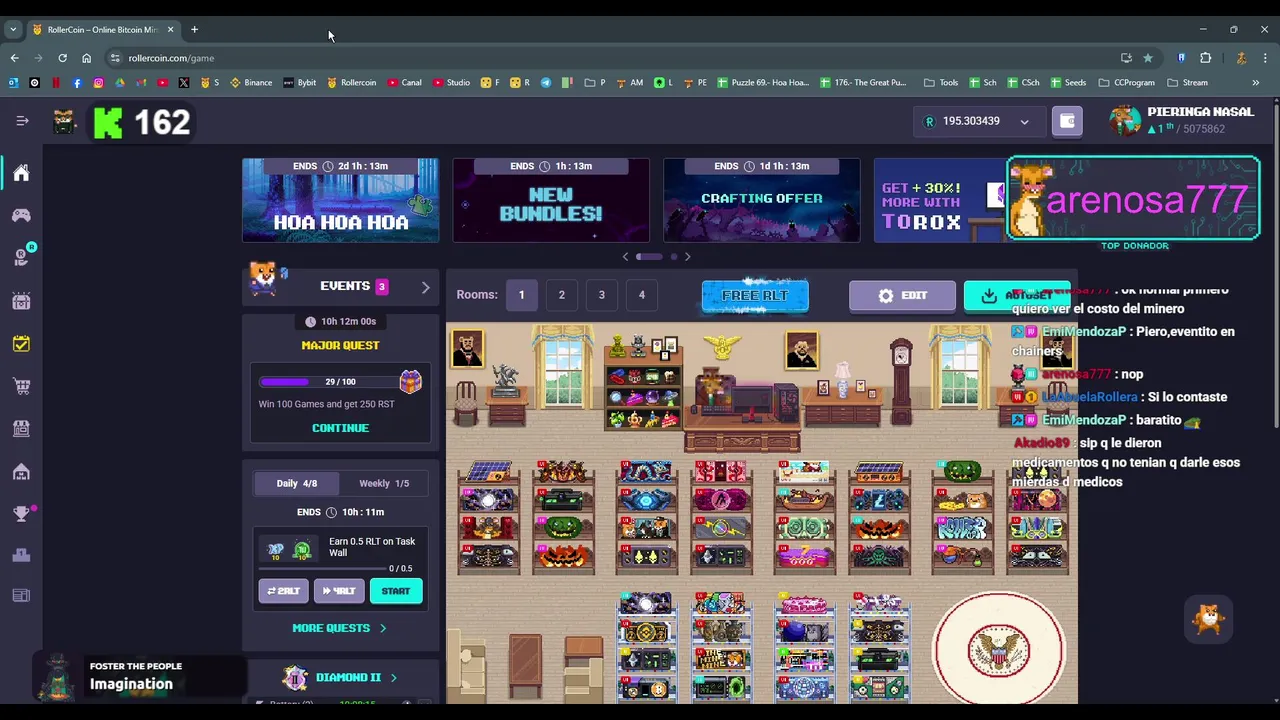Click the 4RLT skip button
This screenshot has height=720, width=1280.
coord(339,591)
